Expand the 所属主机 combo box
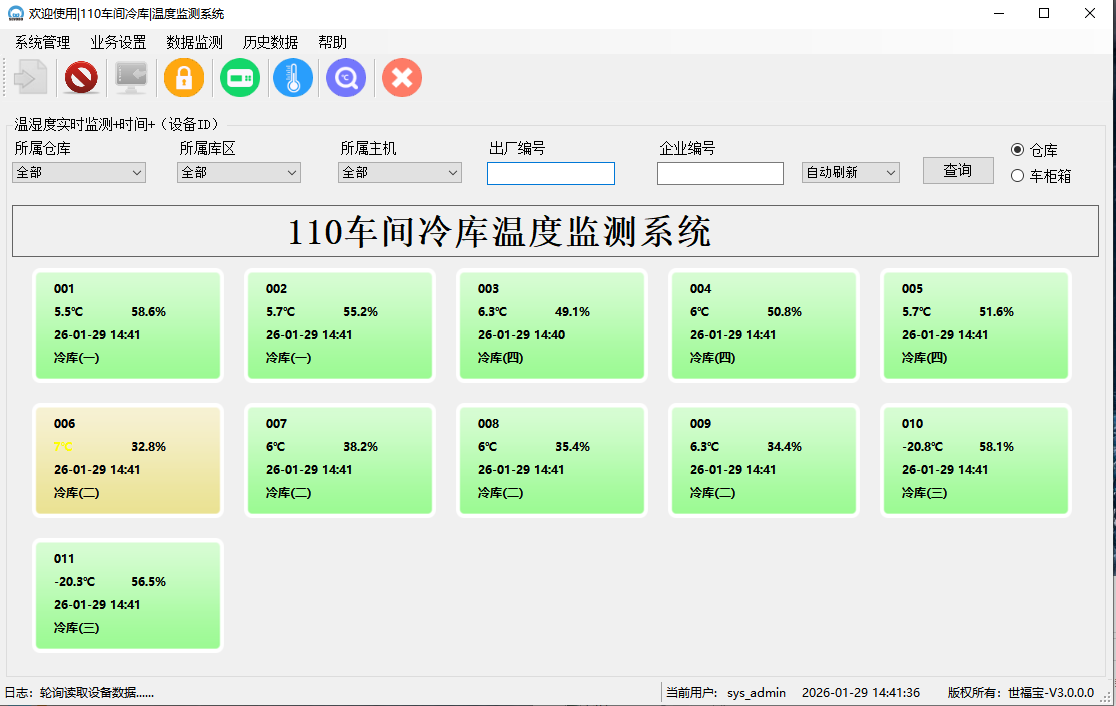 click(400, 173)
